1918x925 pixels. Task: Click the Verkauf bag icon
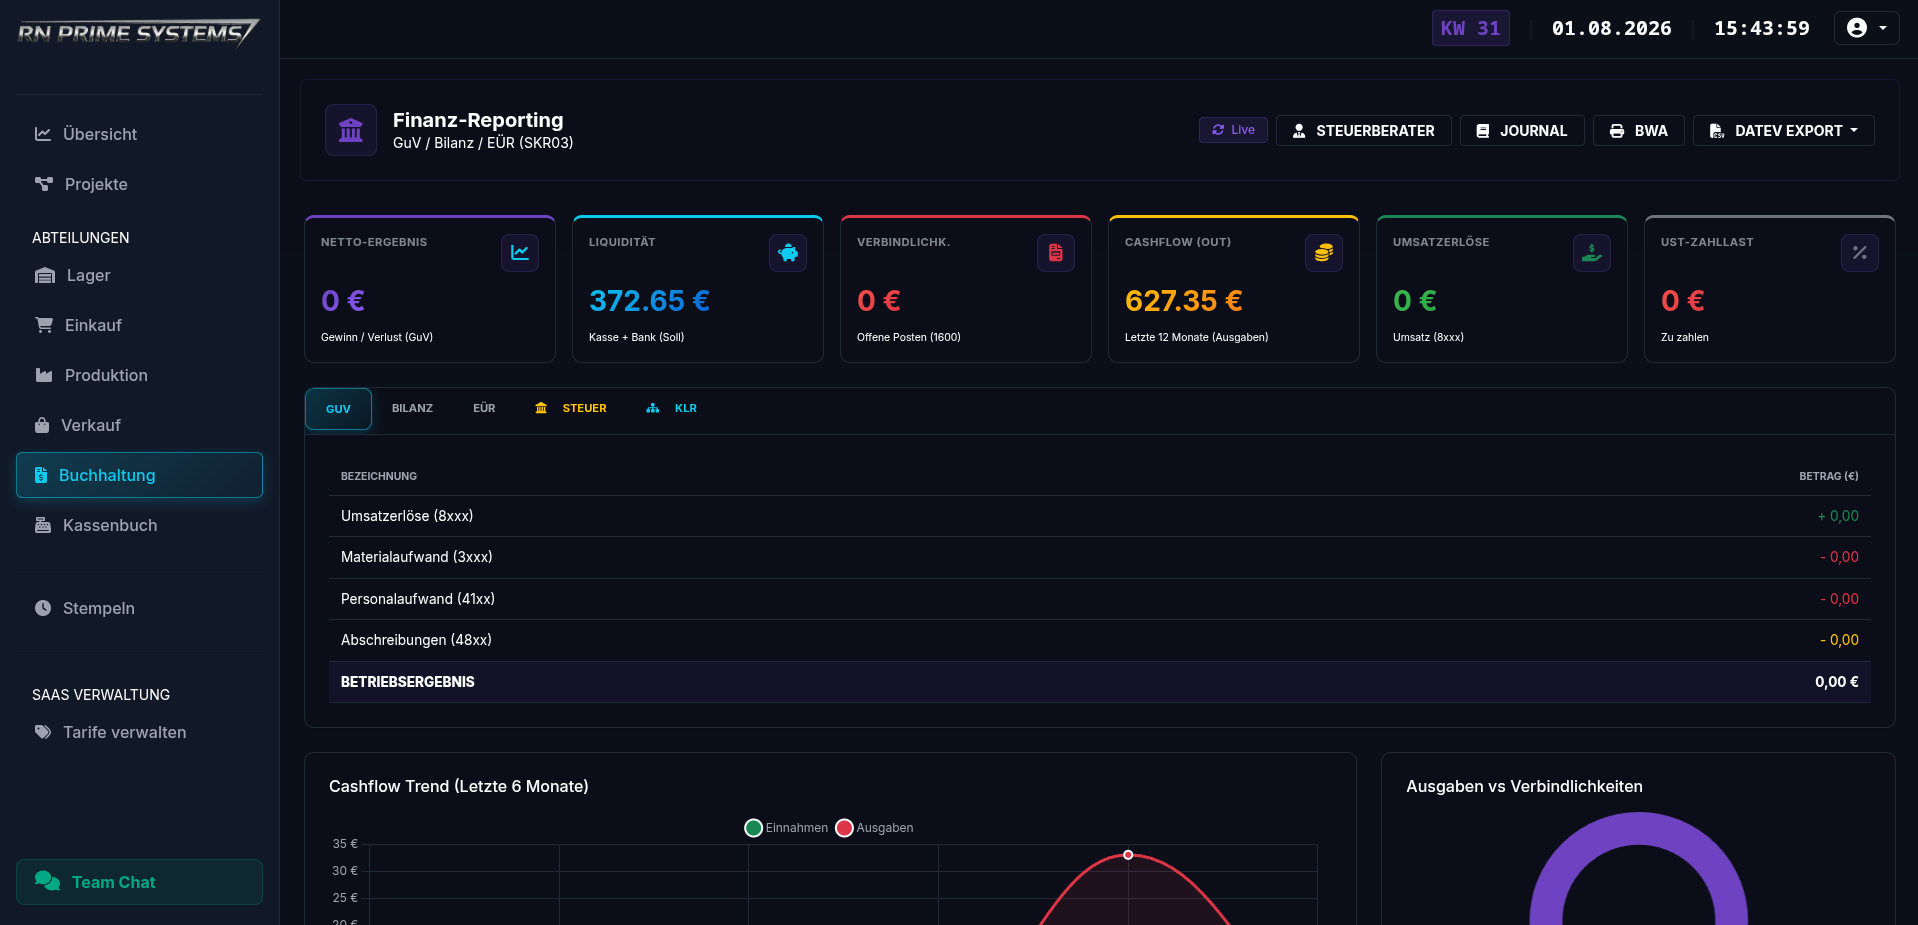[42, 425]
